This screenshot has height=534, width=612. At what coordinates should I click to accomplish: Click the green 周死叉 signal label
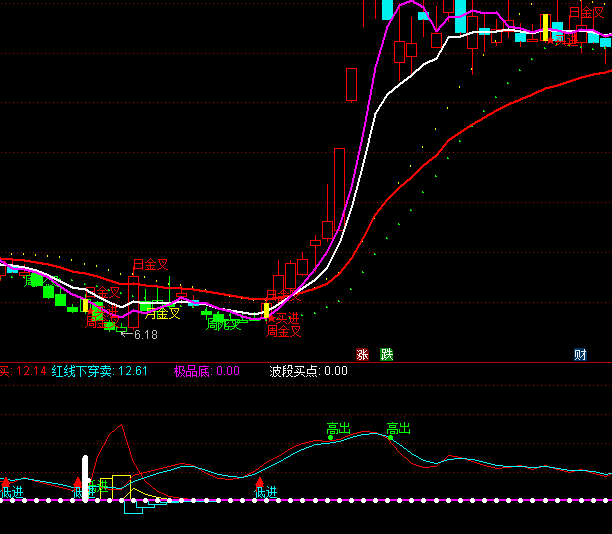[x=223, y=324]
